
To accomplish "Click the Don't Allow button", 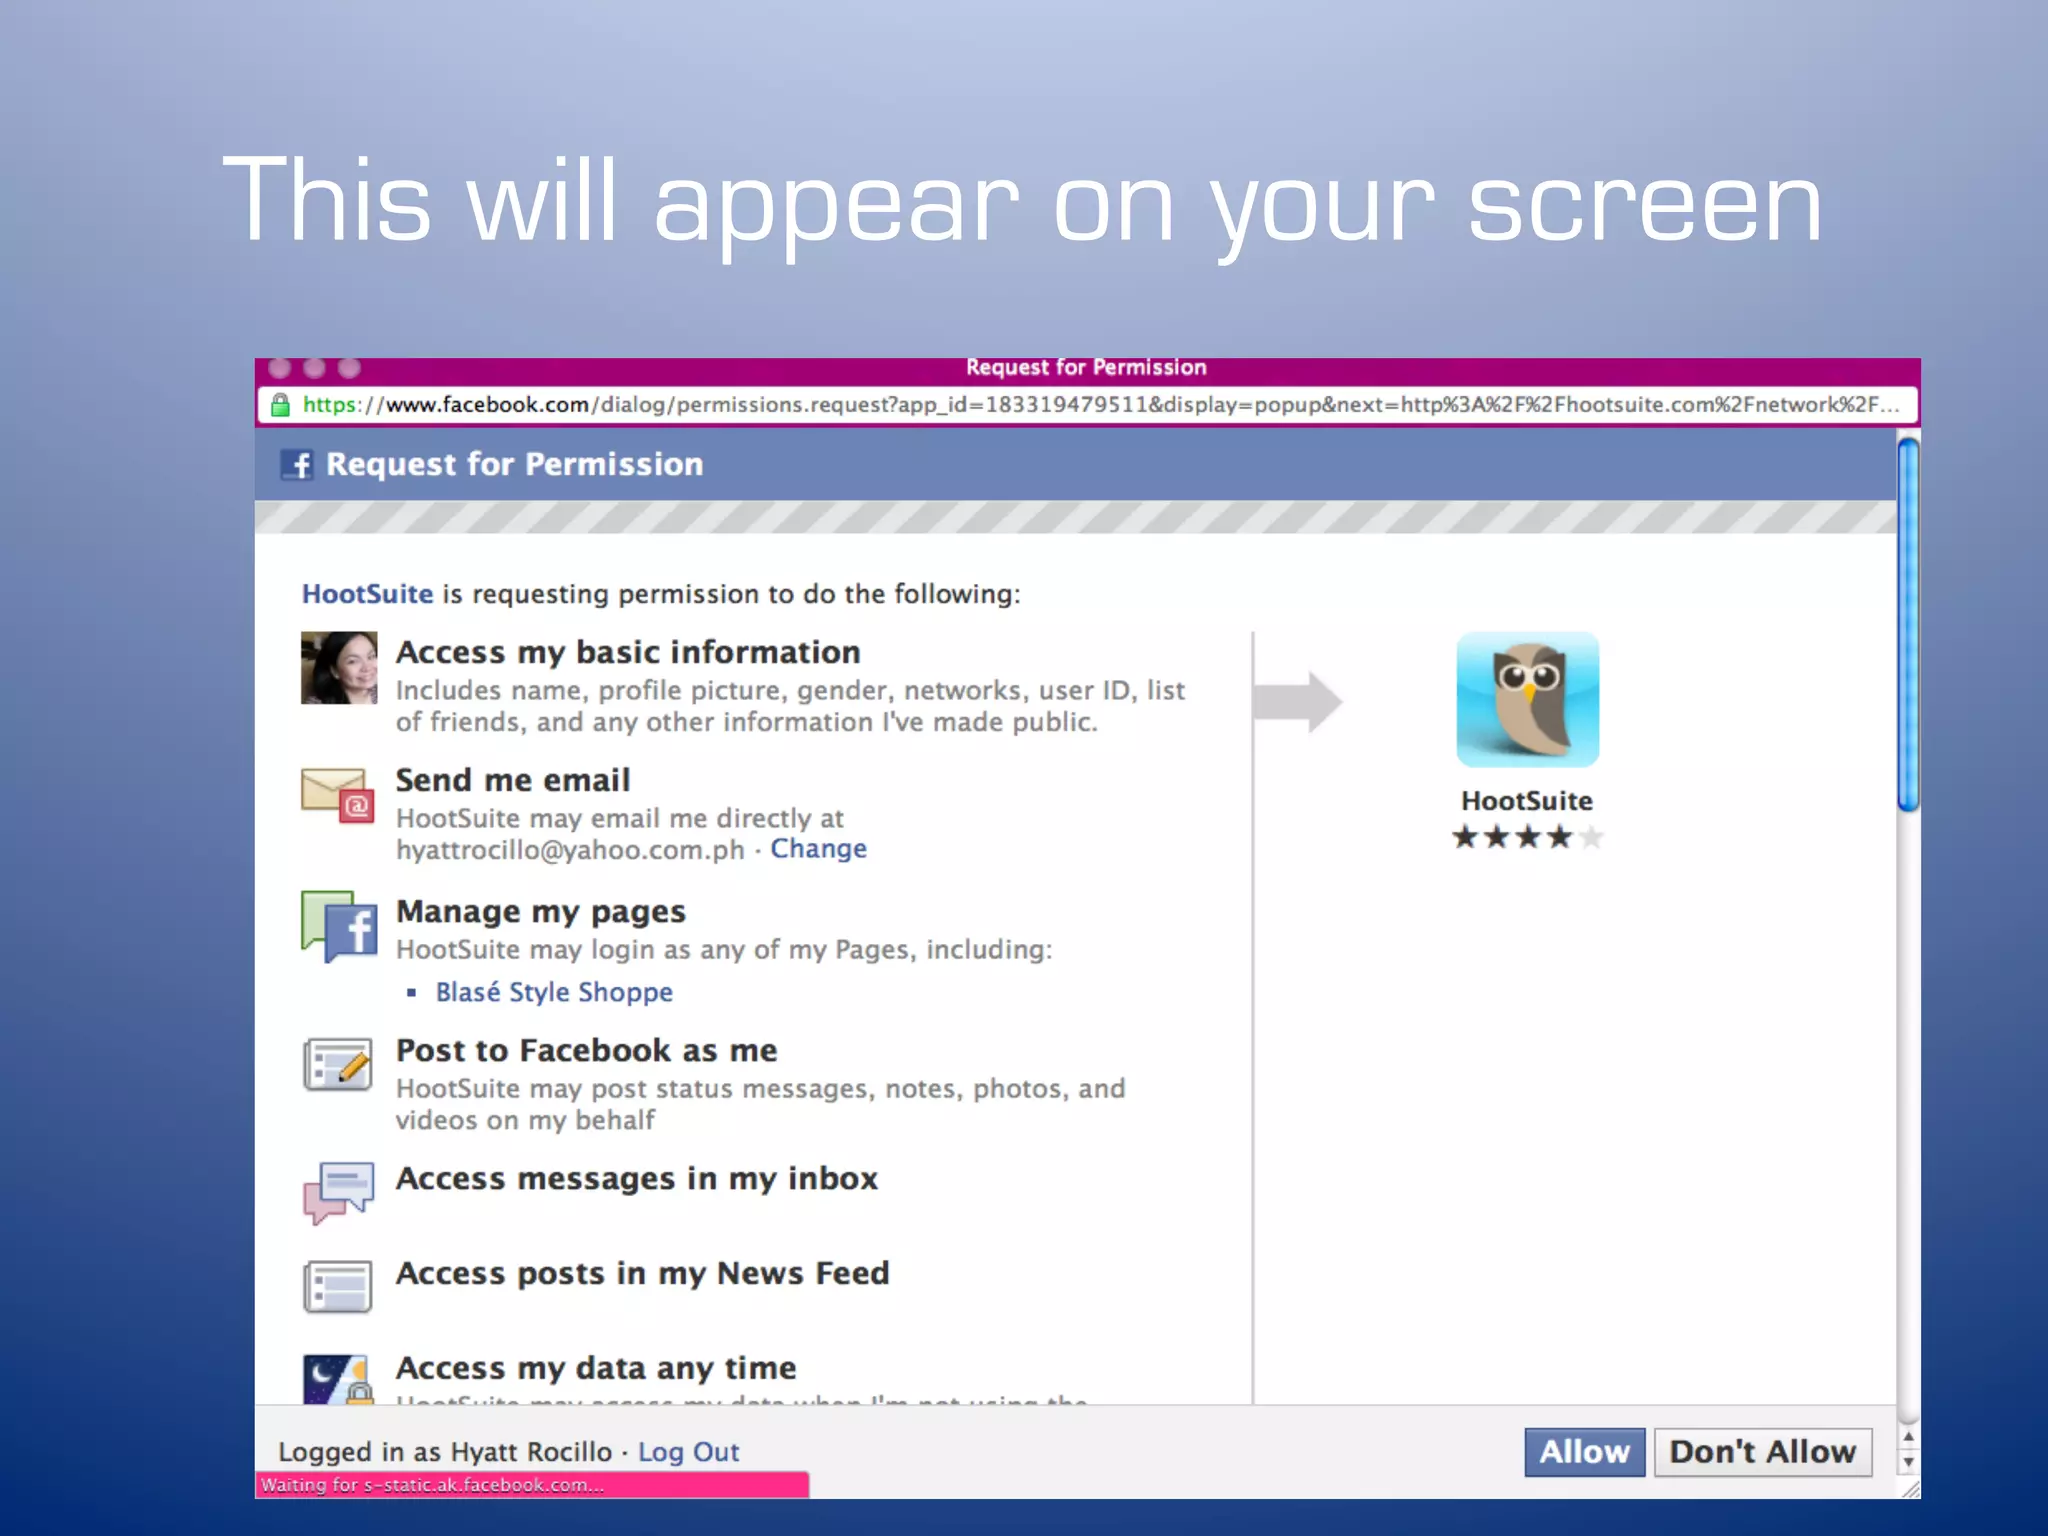I will pos(1762,1451).
